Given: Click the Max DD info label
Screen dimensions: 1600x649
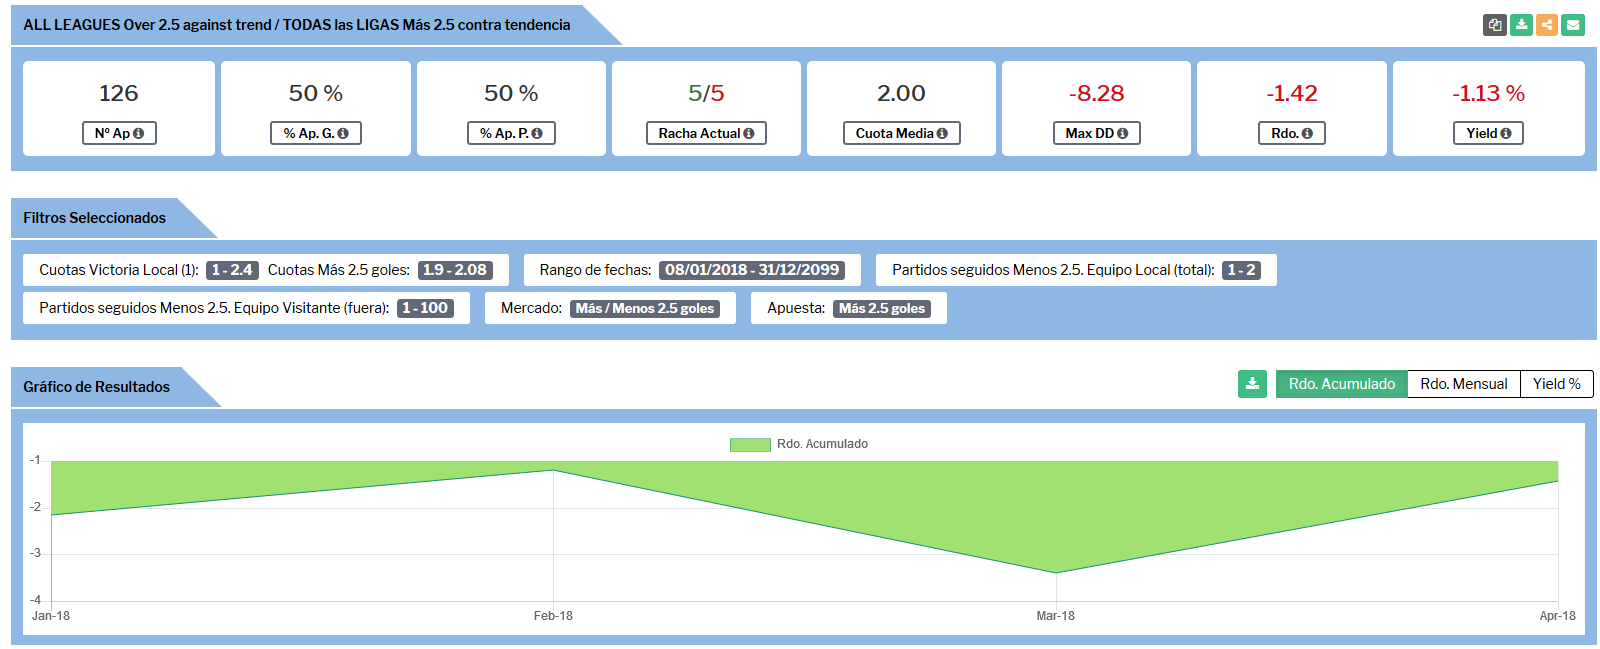Looking at the screenshot, I should click(x=1096, y=133).
